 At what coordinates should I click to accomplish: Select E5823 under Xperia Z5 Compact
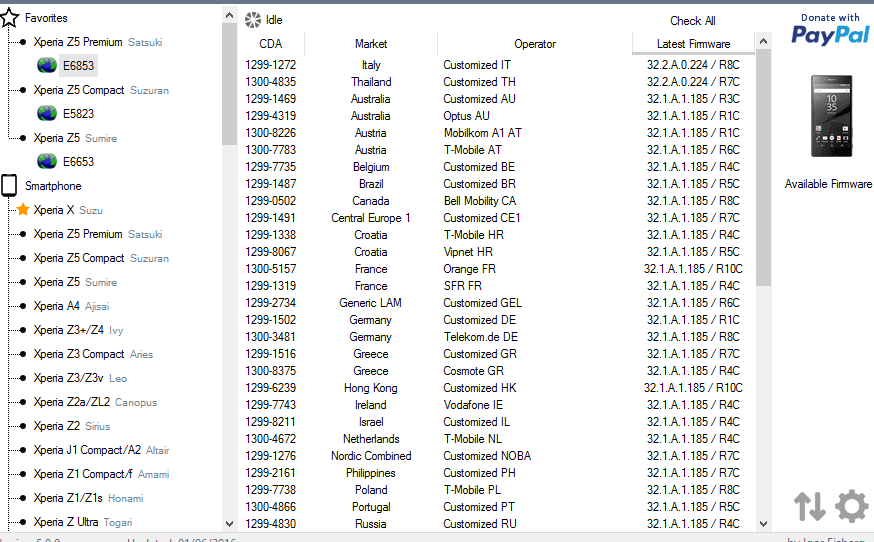79,114
